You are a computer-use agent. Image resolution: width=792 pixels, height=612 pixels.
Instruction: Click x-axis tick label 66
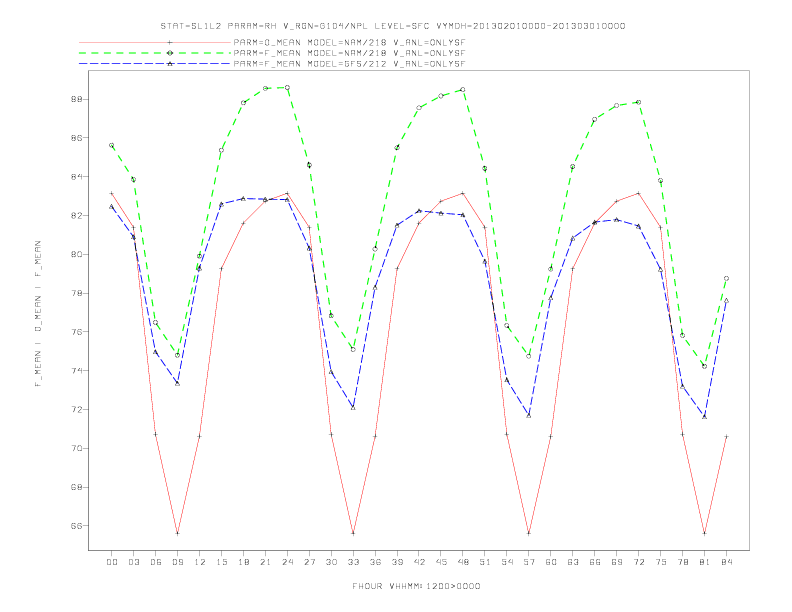tap(595, 562)
